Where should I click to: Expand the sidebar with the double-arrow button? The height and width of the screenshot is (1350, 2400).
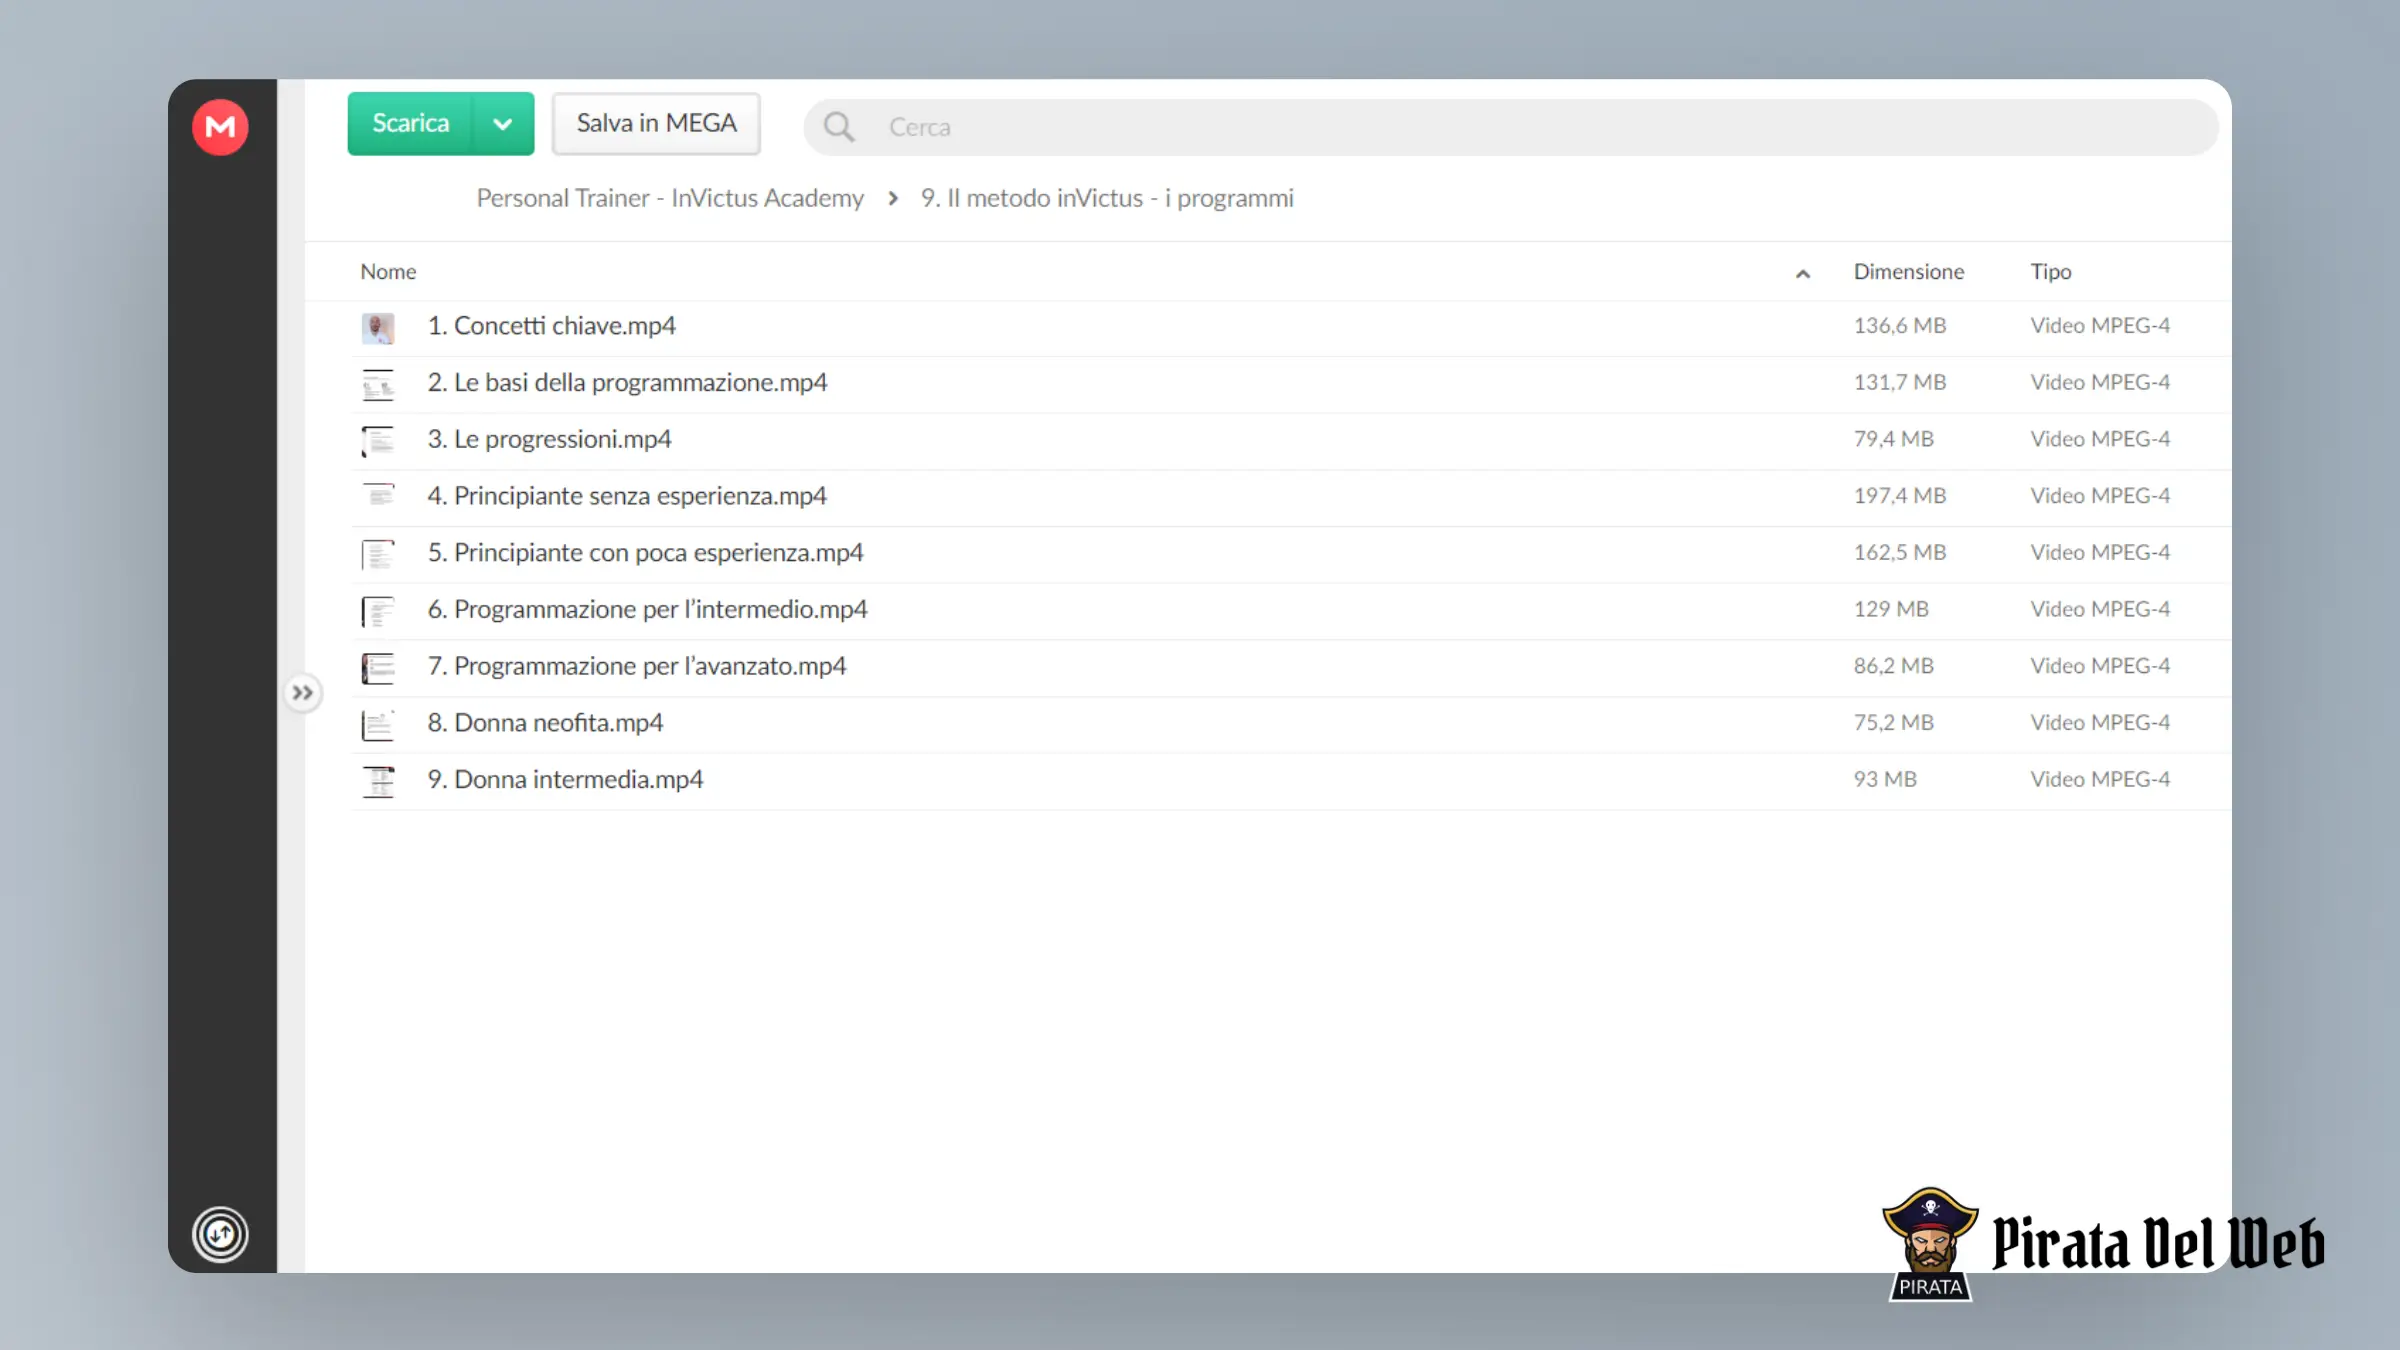coord(302,692)
